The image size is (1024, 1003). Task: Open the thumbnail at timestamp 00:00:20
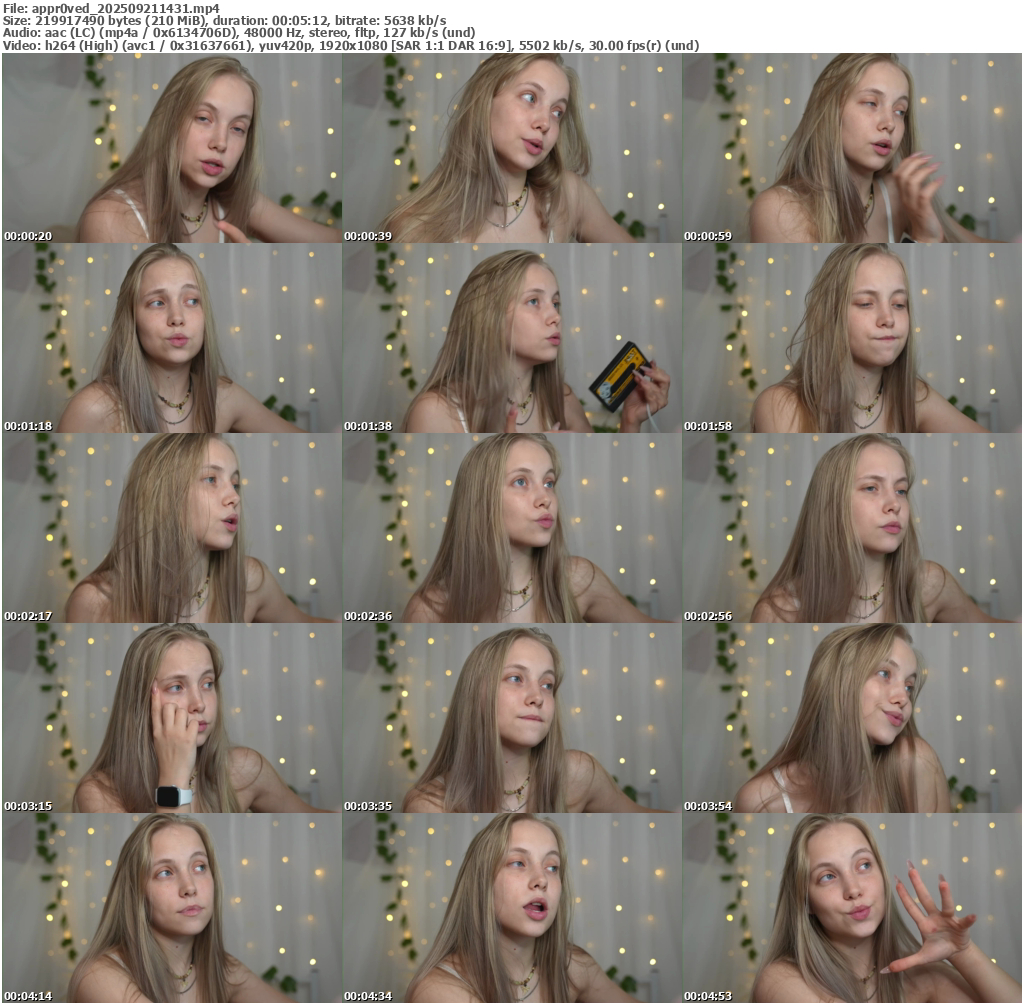[x=171, y=149]
